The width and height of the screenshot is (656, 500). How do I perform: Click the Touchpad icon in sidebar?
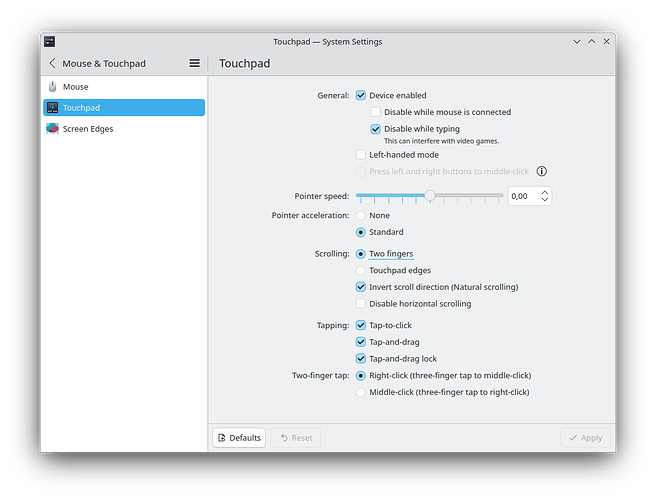coord(52,108)
